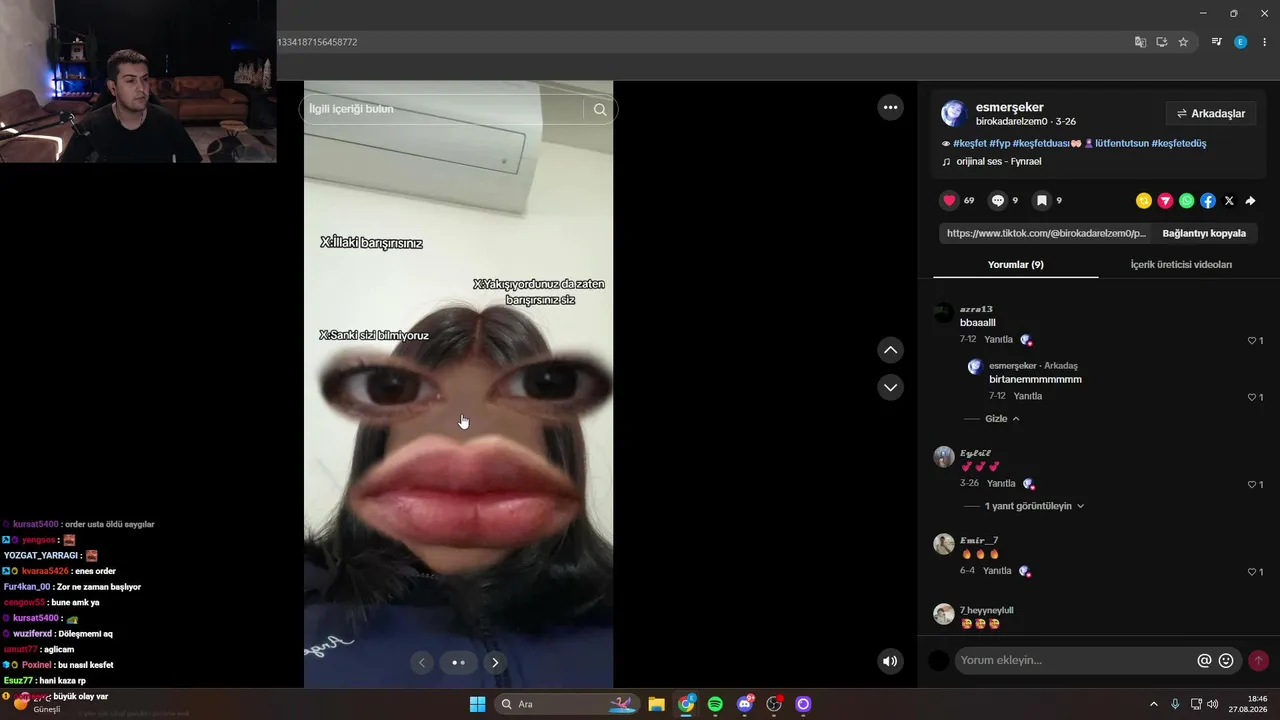The image size is (1280, 720).
Task: Open the #fyp hashtag
Action: [x=999, y=143]
